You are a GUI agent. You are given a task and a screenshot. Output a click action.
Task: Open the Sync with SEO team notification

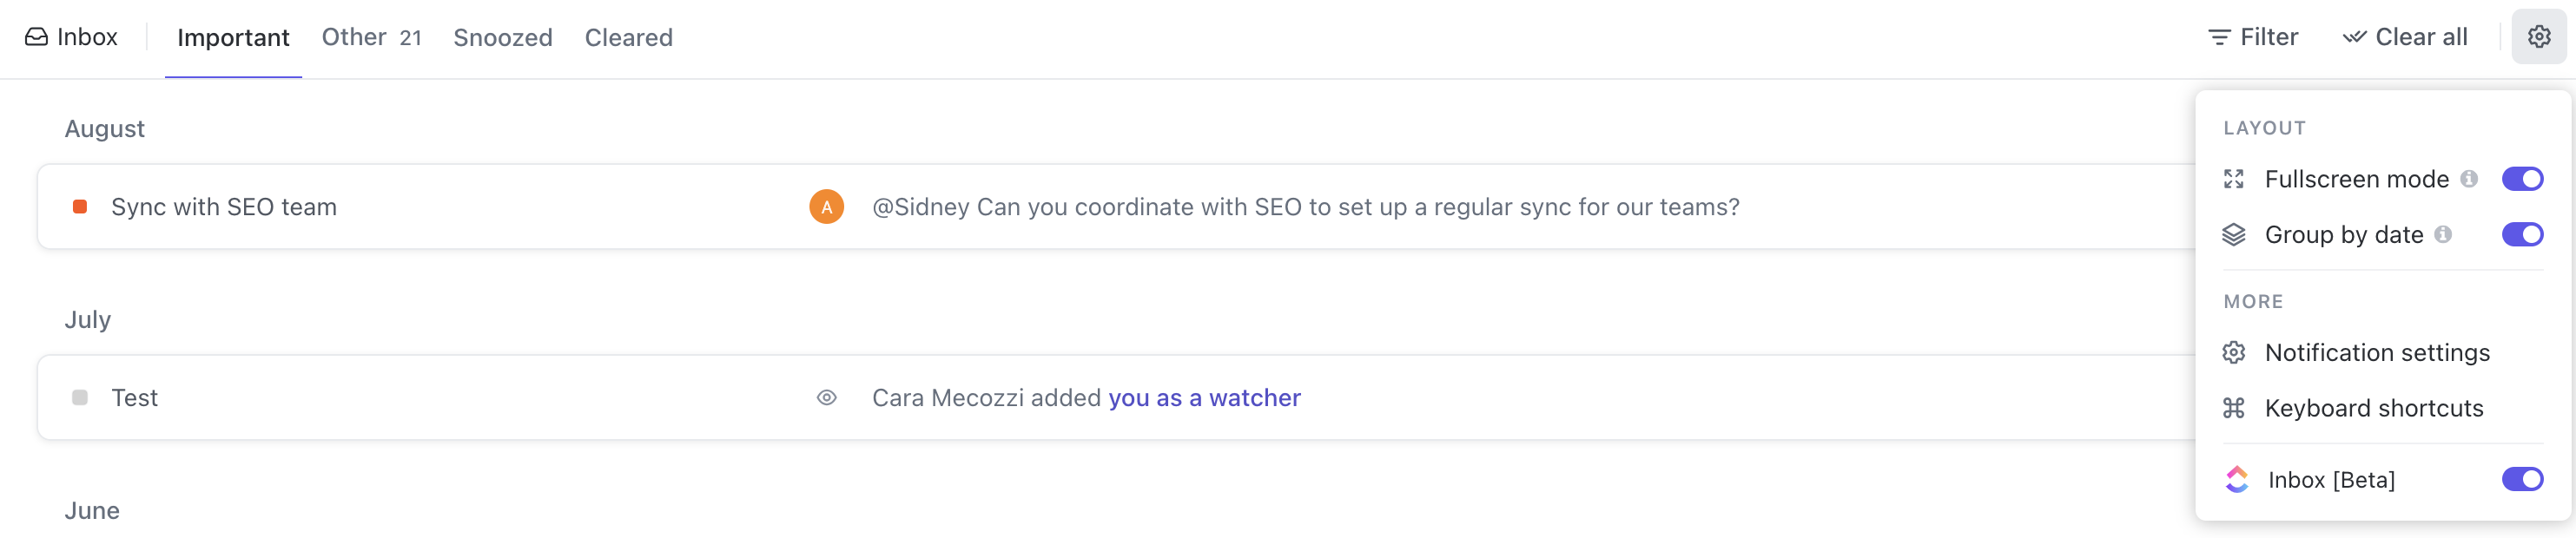point(224,207)
